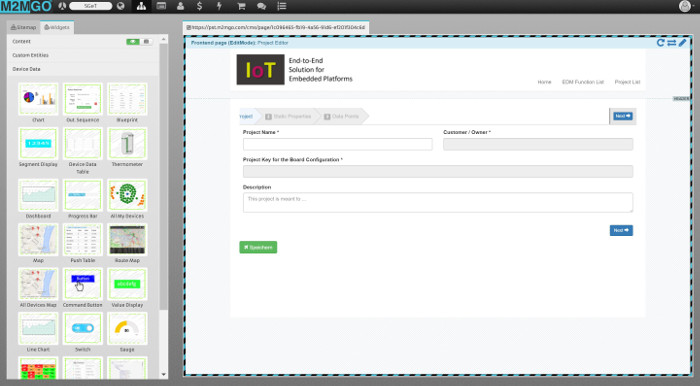Open the shopping cart icon
The width and height of the screenshot is (700, 386).
pyautogui.click(x=241, y=6)
